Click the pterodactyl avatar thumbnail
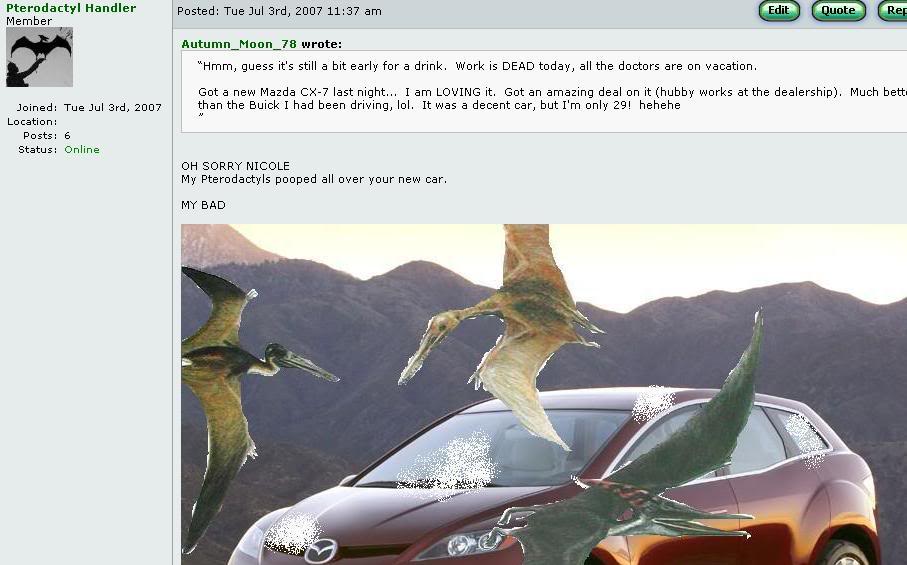This screenshot has height=565, width=907. click(39, 57)
